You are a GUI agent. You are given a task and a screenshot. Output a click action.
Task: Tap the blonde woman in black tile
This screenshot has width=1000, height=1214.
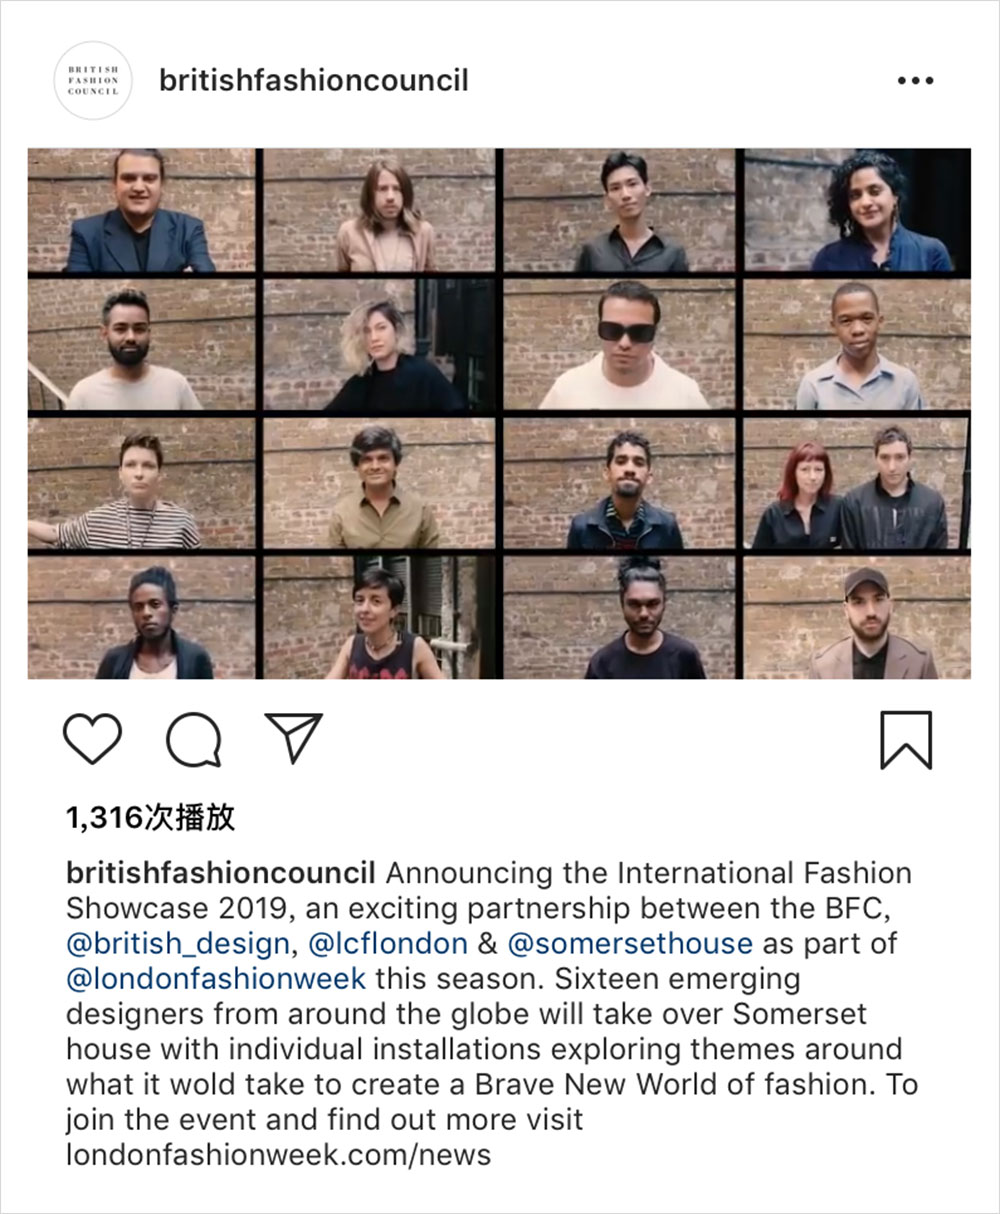[380, 345]
